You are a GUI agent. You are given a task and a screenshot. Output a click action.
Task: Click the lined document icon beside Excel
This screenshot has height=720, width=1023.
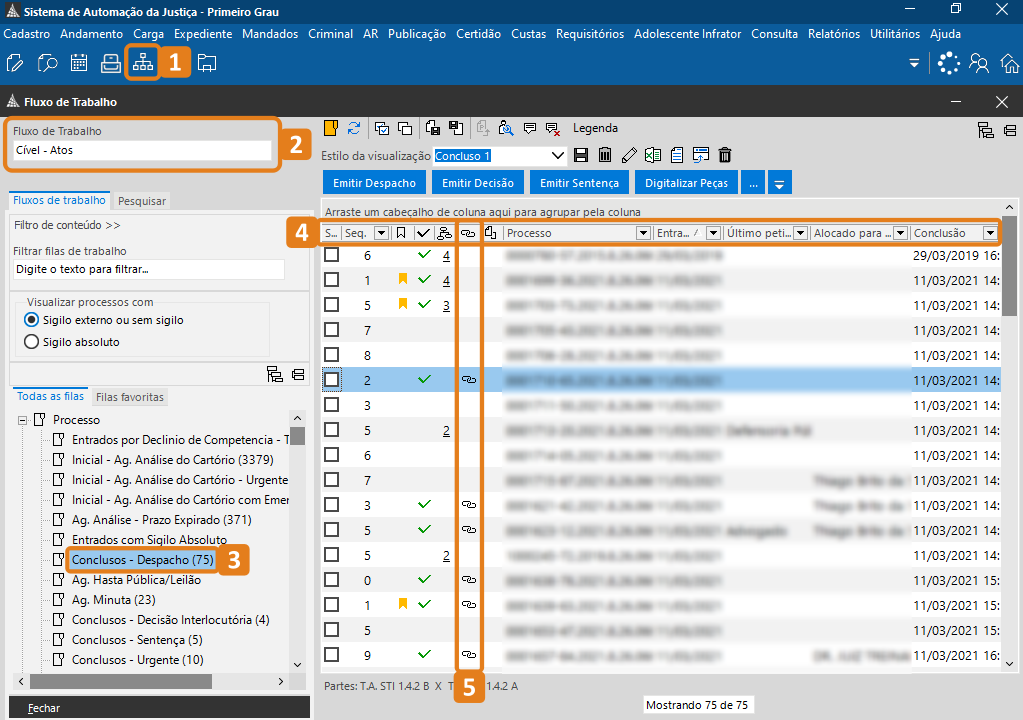click(677, 155)
